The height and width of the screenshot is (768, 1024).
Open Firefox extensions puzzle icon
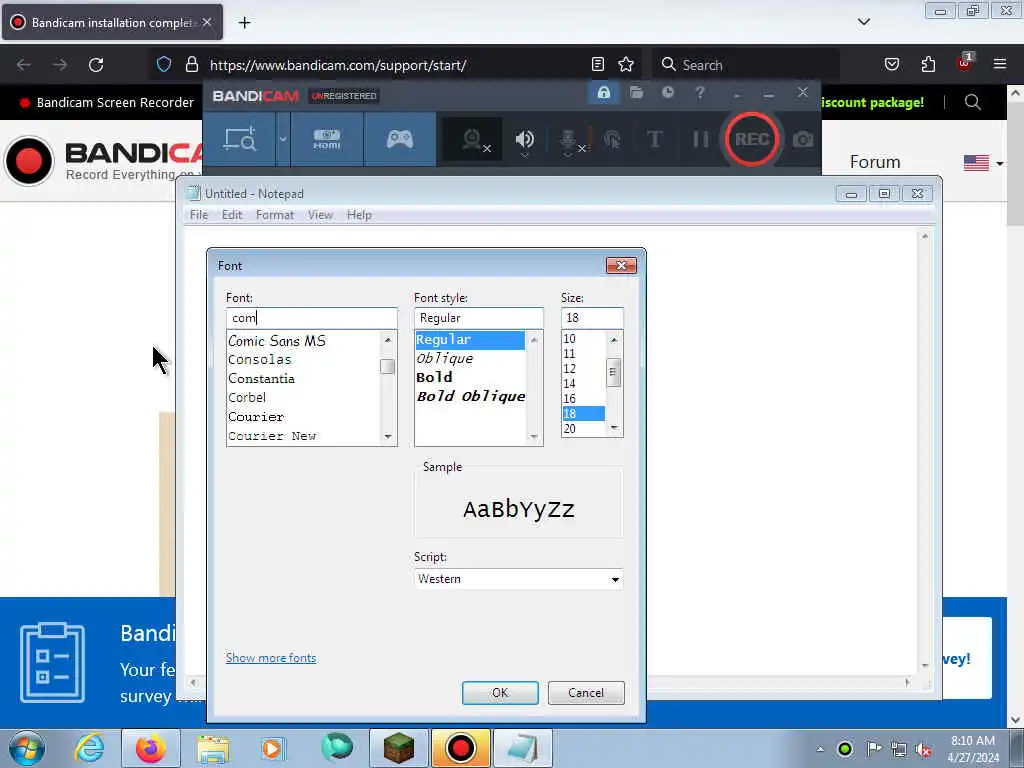(x=928, y=65)
